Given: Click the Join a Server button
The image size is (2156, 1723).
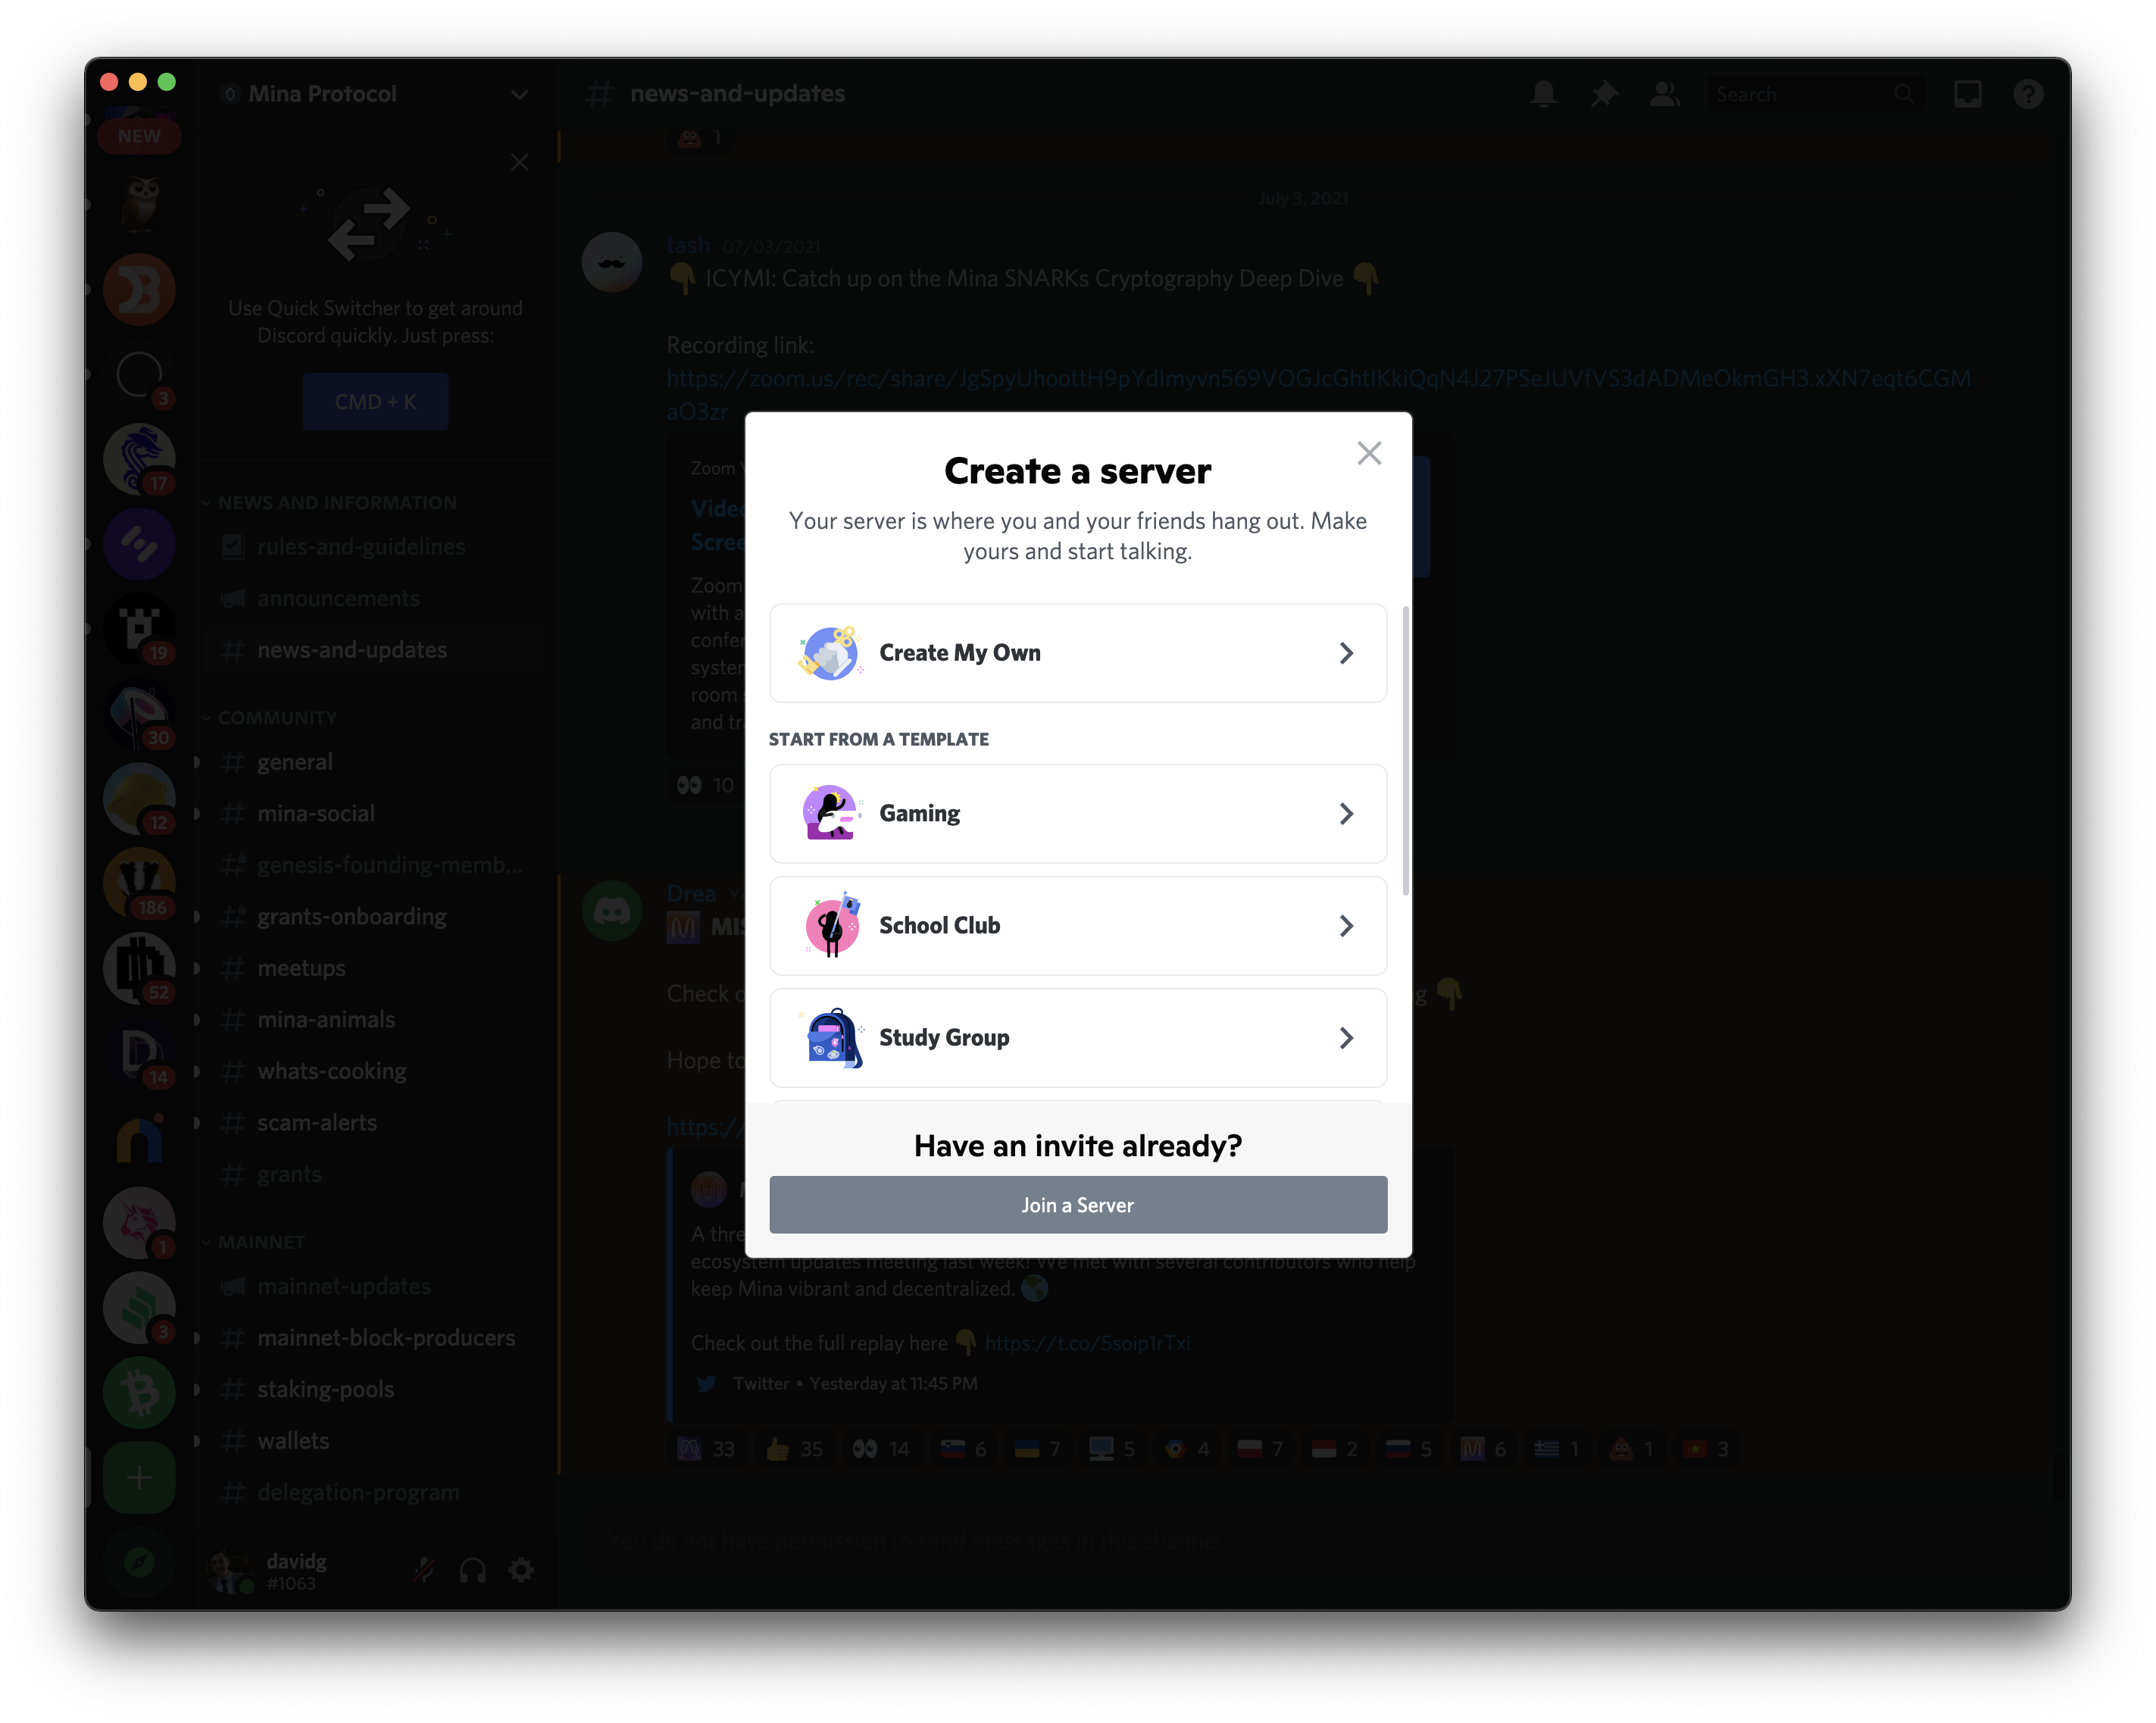Looking at the screenshot, I should [1077, 1204].
